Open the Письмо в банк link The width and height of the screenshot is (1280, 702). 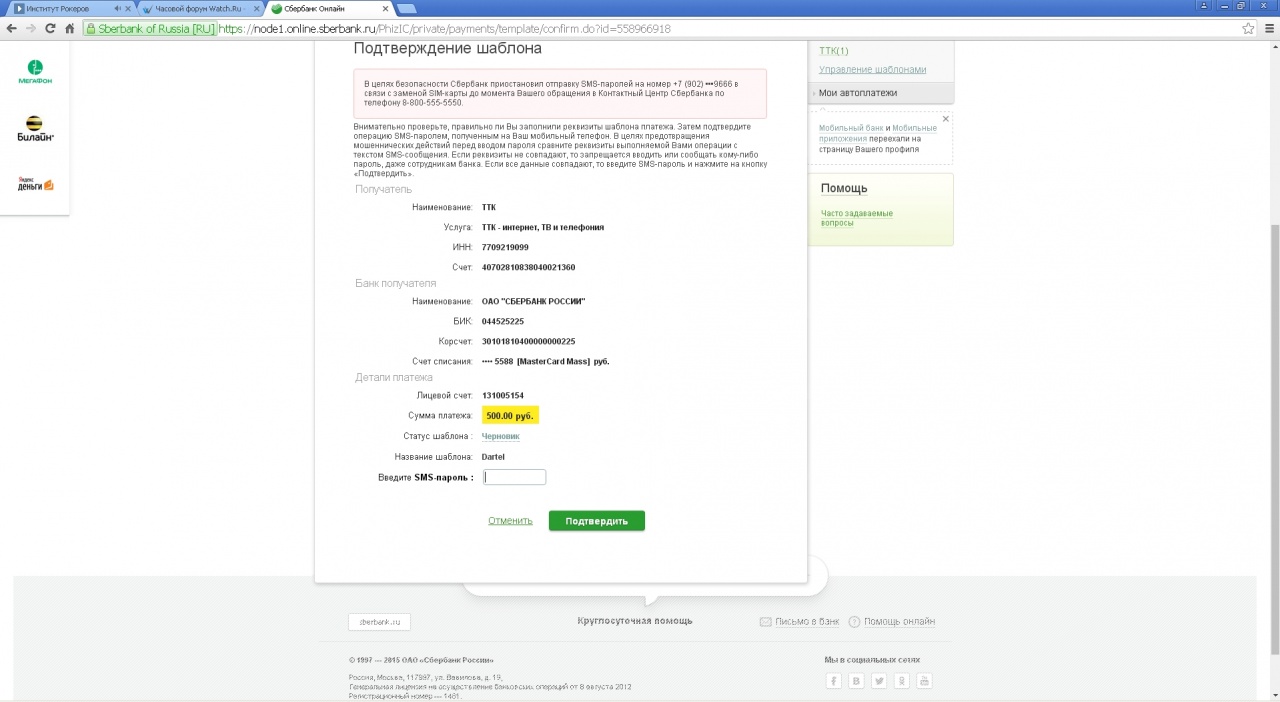(807, 622)
